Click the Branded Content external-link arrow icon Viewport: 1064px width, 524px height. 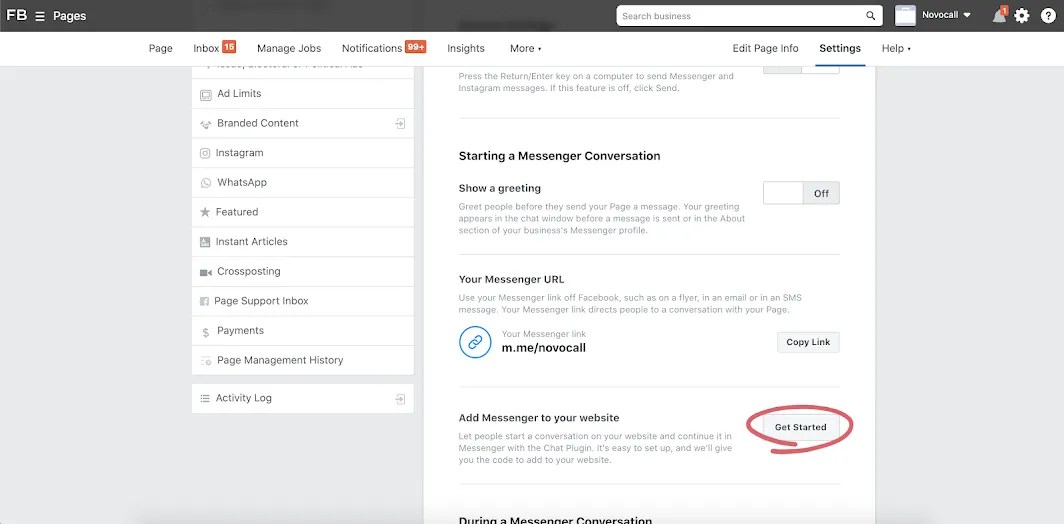[400, 124]
